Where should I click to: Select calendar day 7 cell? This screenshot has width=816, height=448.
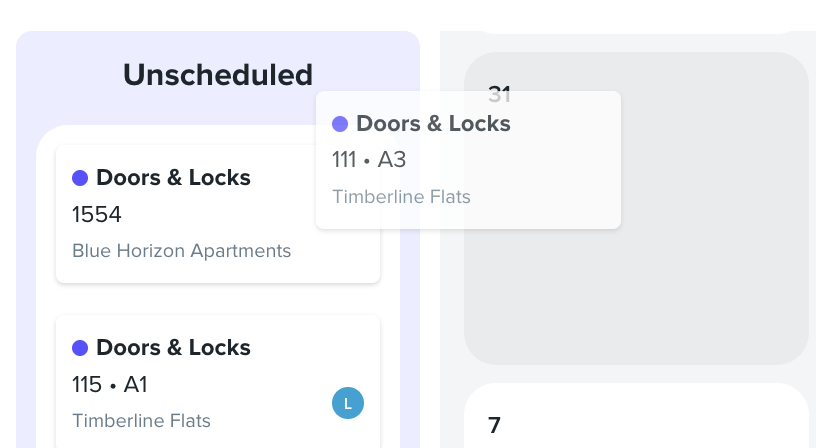(x=636, y=416)
